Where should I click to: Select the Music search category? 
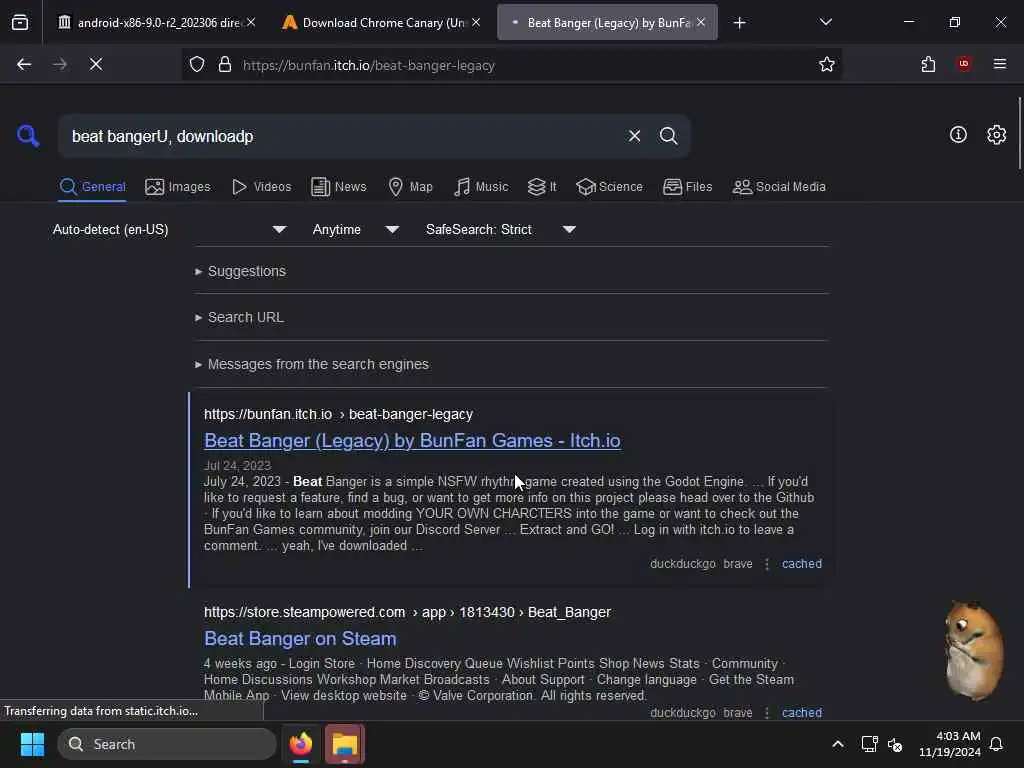click(481, 187)
